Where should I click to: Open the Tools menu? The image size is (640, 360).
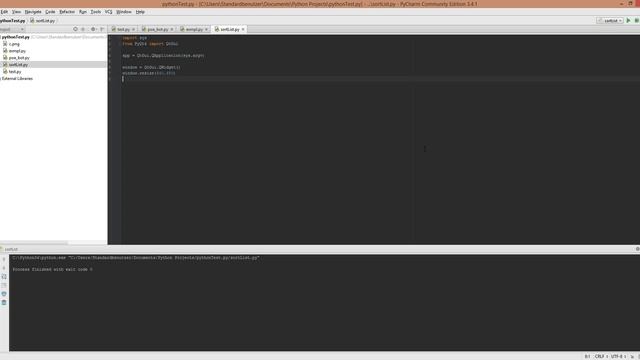pyautogui.click(x=96, y=12)
